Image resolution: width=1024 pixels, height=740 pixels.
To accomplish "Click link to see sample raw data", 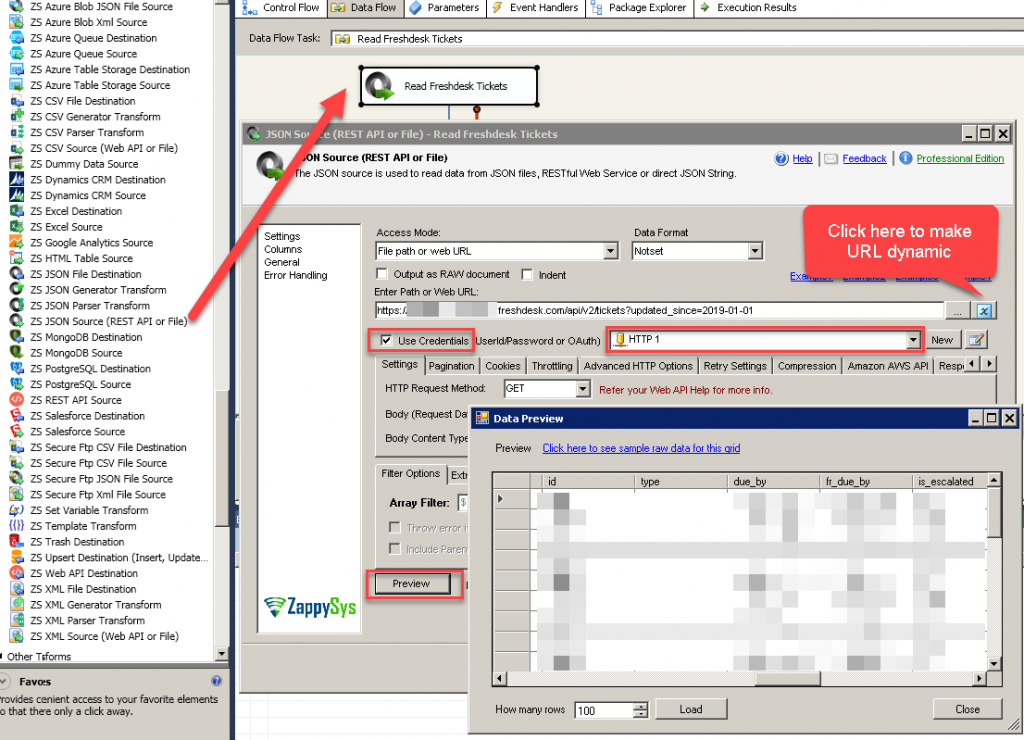I will tap(641, 448).
